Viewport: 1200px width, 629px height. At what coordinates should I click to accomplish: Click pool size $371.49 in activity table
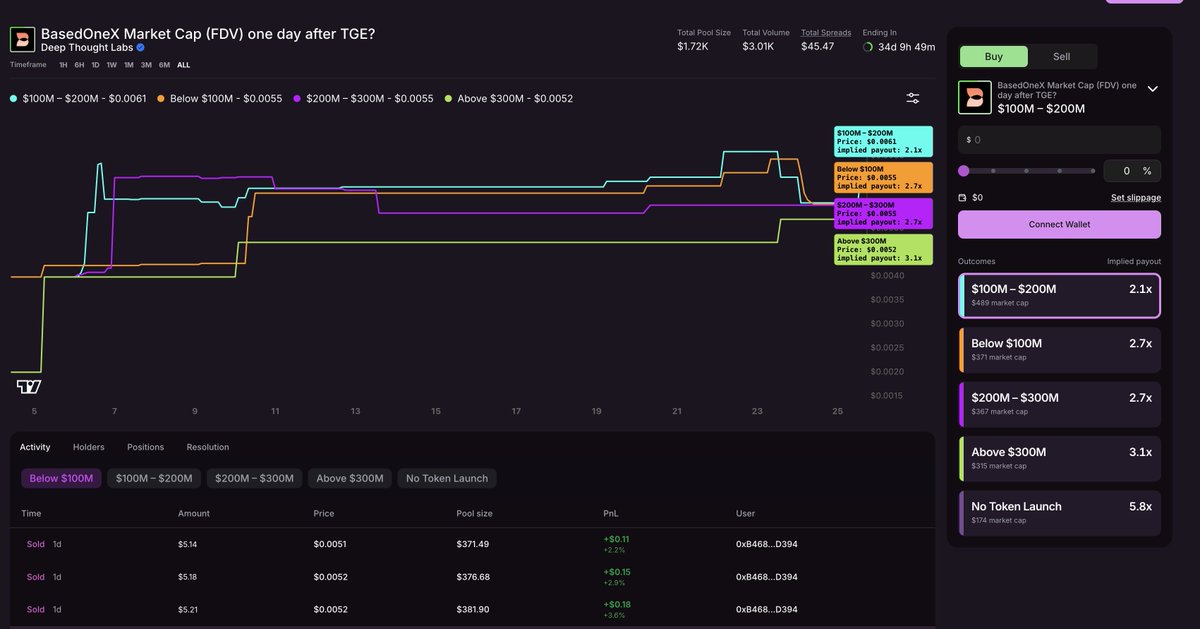pyautogui.click(x=473, y=544)
